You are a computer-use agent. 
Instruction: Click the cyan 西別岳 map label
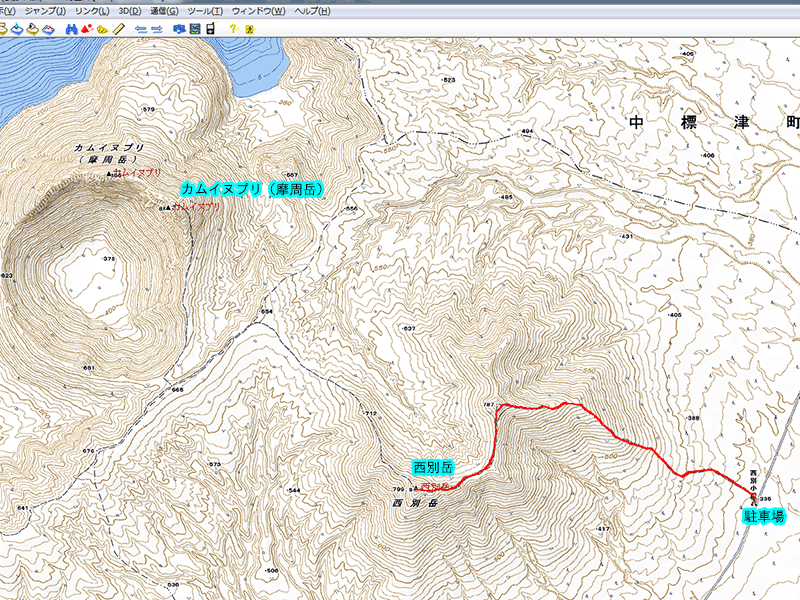433,467
